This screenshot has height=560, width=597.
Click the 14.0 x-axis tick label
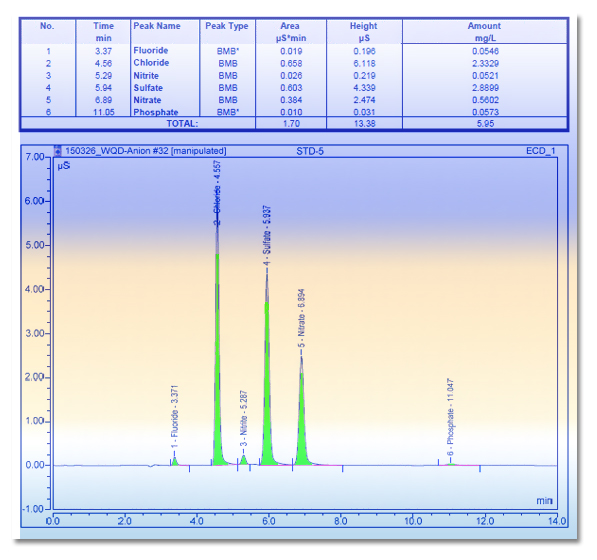pos(557,521)
